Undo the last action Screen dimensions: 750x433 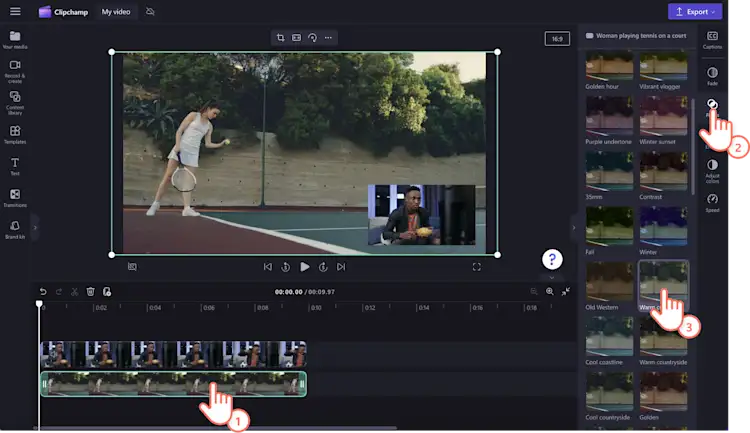[x=43, y=291]
